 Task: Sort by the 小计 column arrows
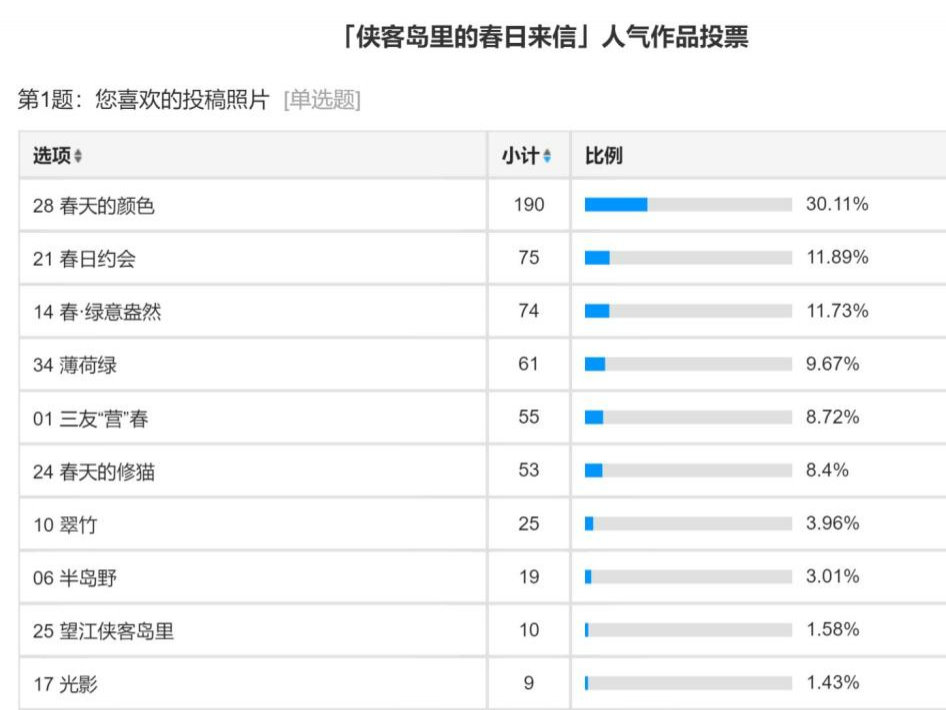click(547, 156)
